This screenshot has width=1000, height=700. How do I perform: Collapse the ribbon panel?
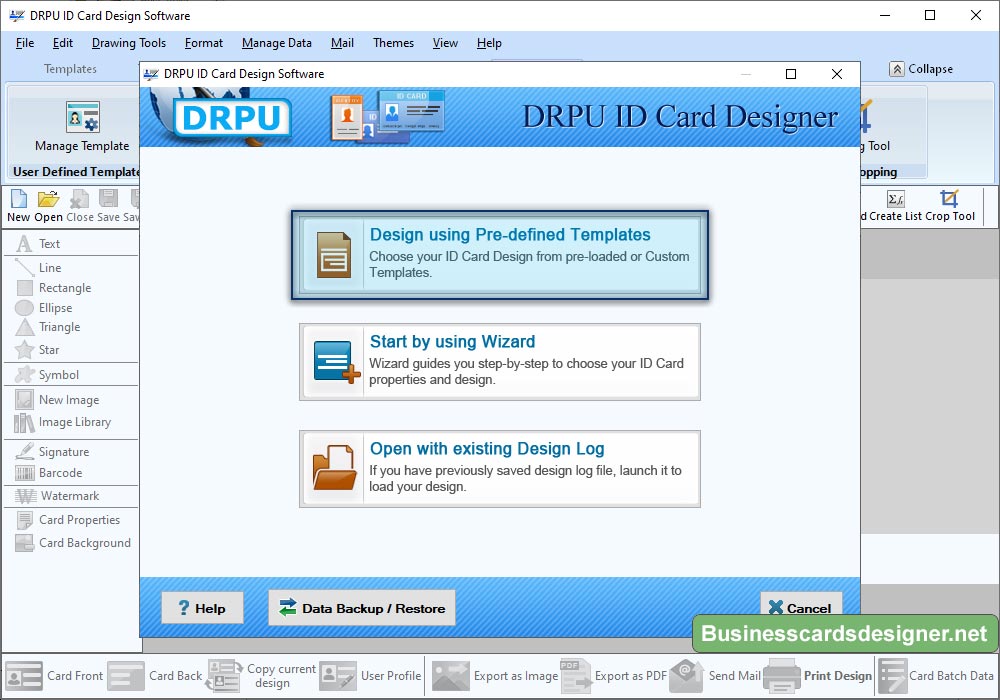[x=921, y=69]
